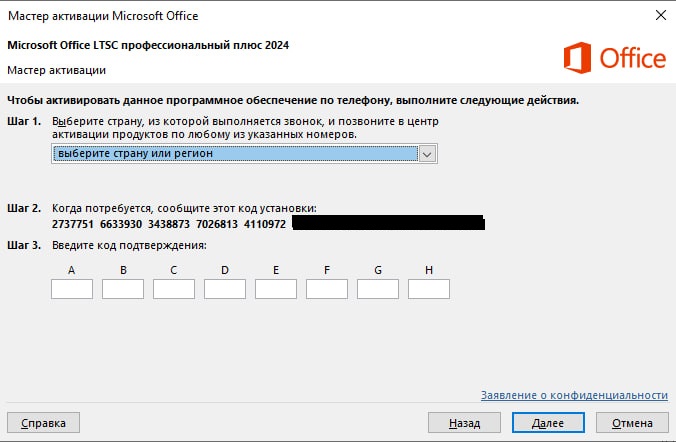This screenshot has height=442, width=676.
Task: Proceed with the Далее button
Action: point(548,423)
